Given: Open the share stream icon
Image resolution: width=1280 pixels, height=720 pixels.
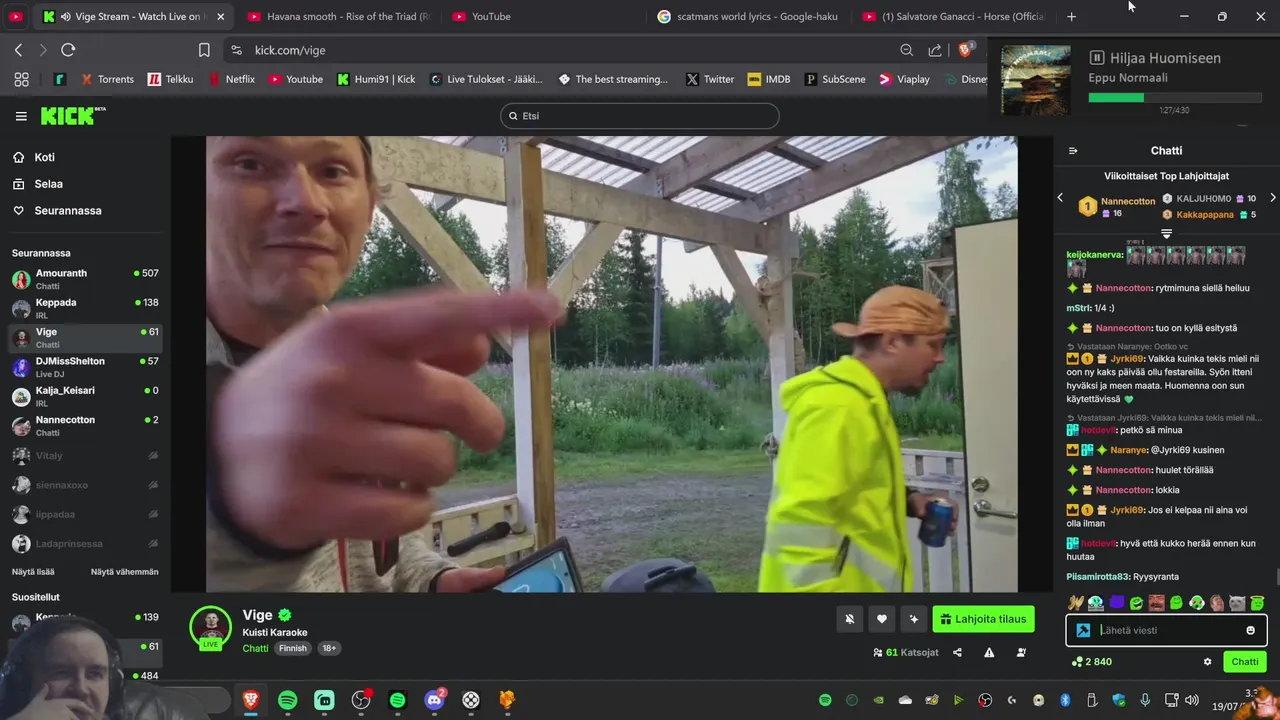Looking at the screenshot, I should 957,653.
